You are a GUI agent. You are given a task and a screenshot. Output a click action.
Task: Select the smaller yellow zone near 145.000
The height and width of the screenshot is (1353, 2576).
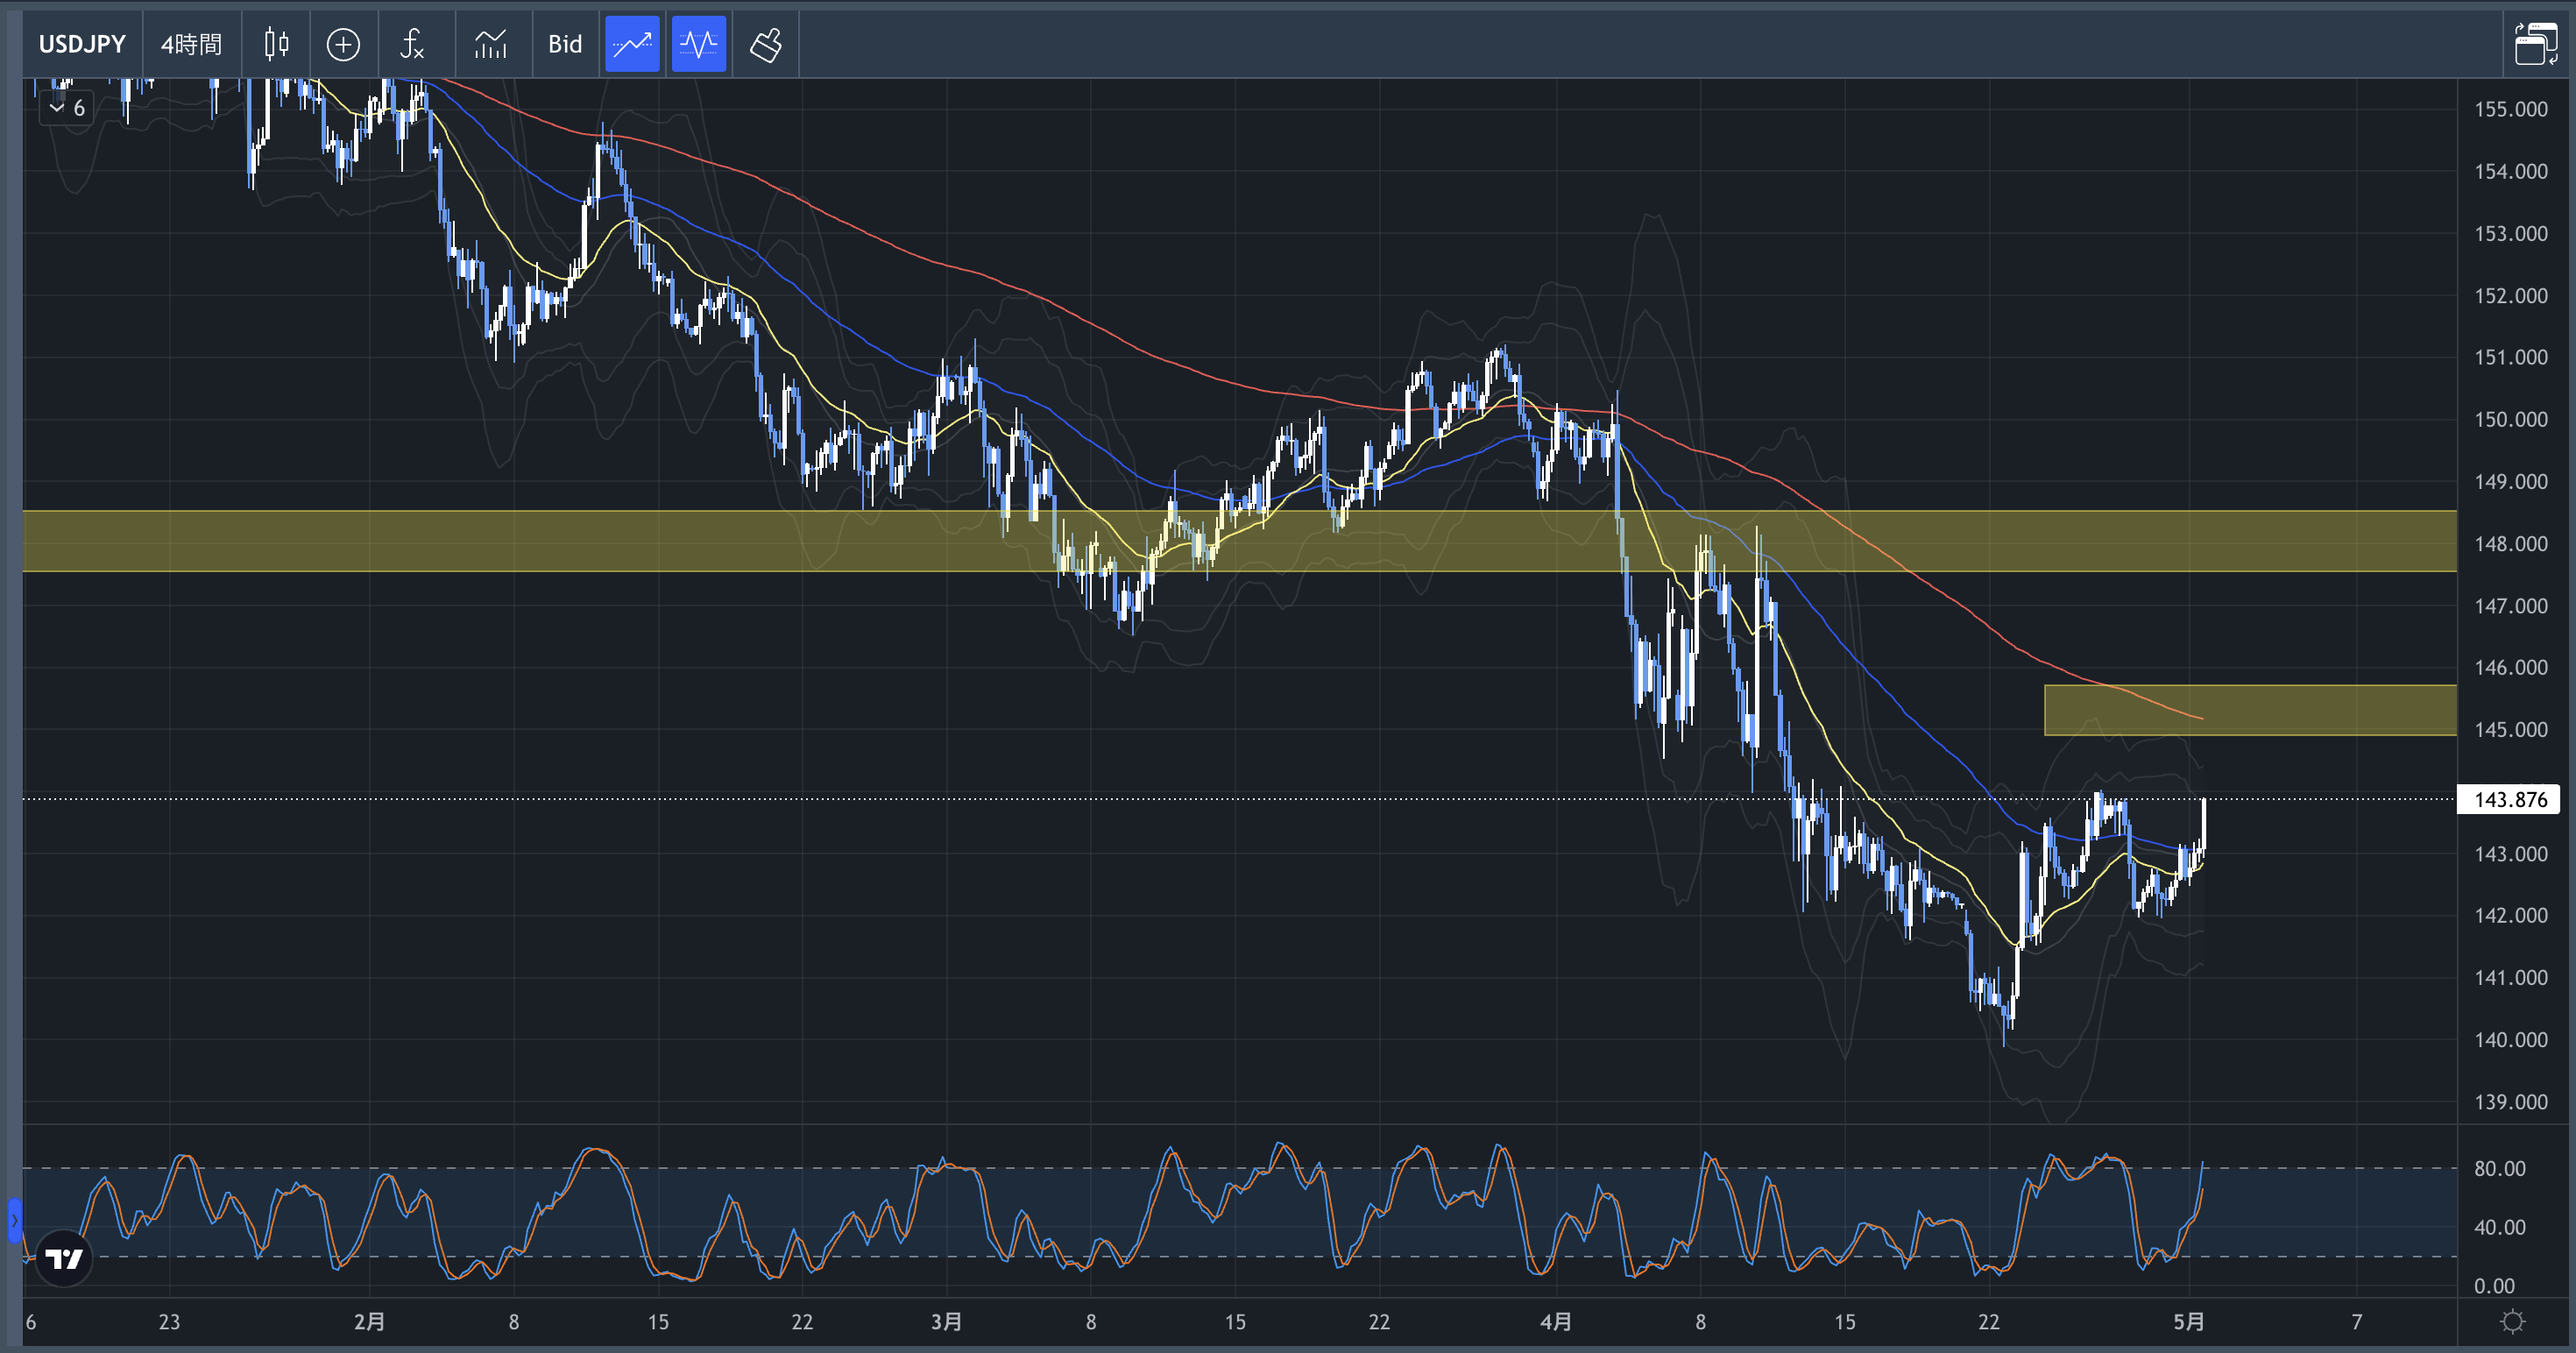[x=2250, y=710]
